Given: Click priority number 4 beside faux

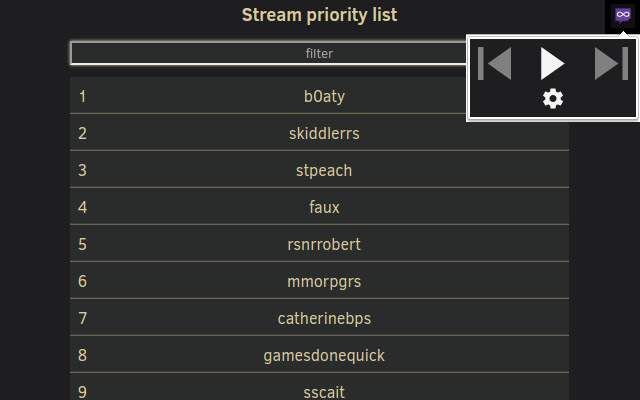Looking at the screenshot, I should coord(82,207).
